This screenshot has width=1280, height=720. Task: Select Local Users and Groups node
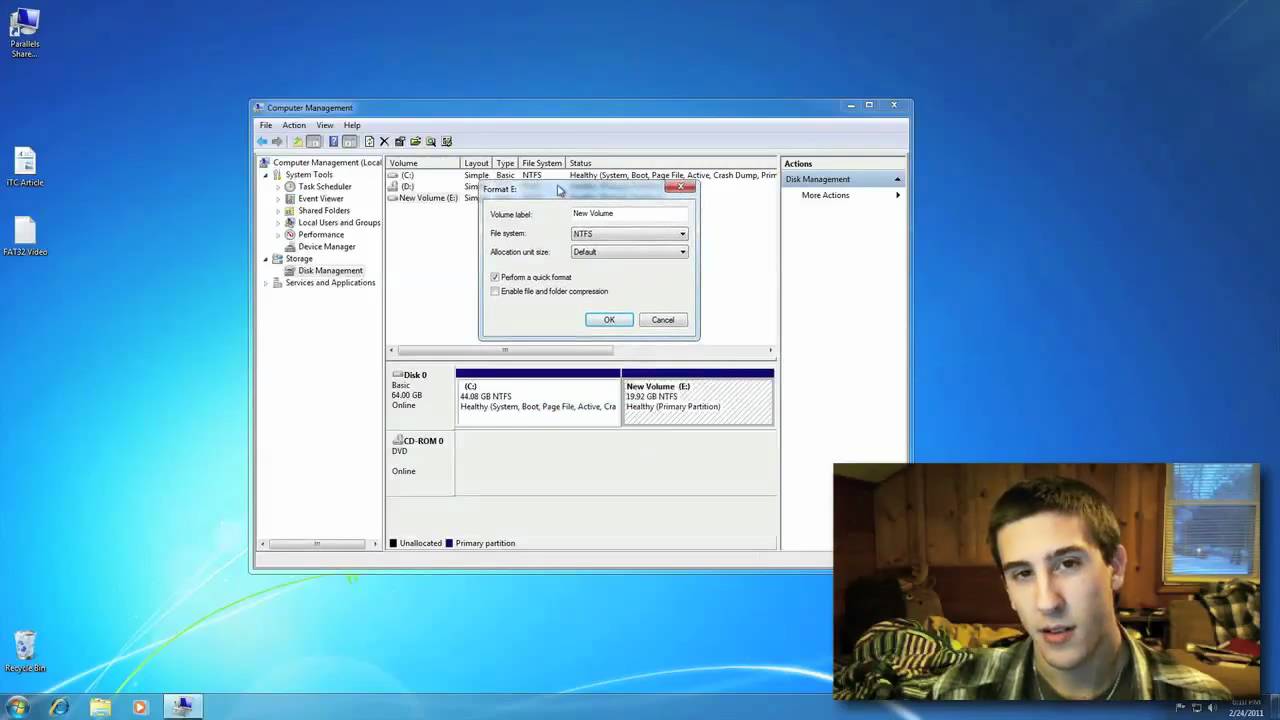339,223
